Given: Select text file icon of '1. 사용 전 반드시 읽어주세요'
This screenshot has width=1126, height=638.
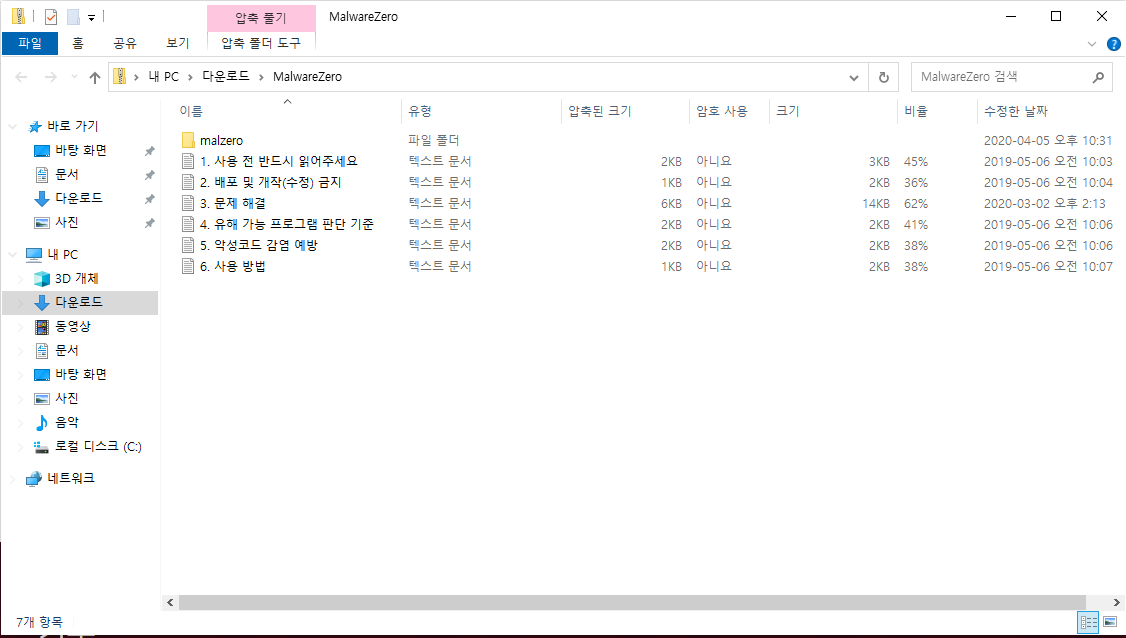Looking at the screenshot, I should pos(188,161).
